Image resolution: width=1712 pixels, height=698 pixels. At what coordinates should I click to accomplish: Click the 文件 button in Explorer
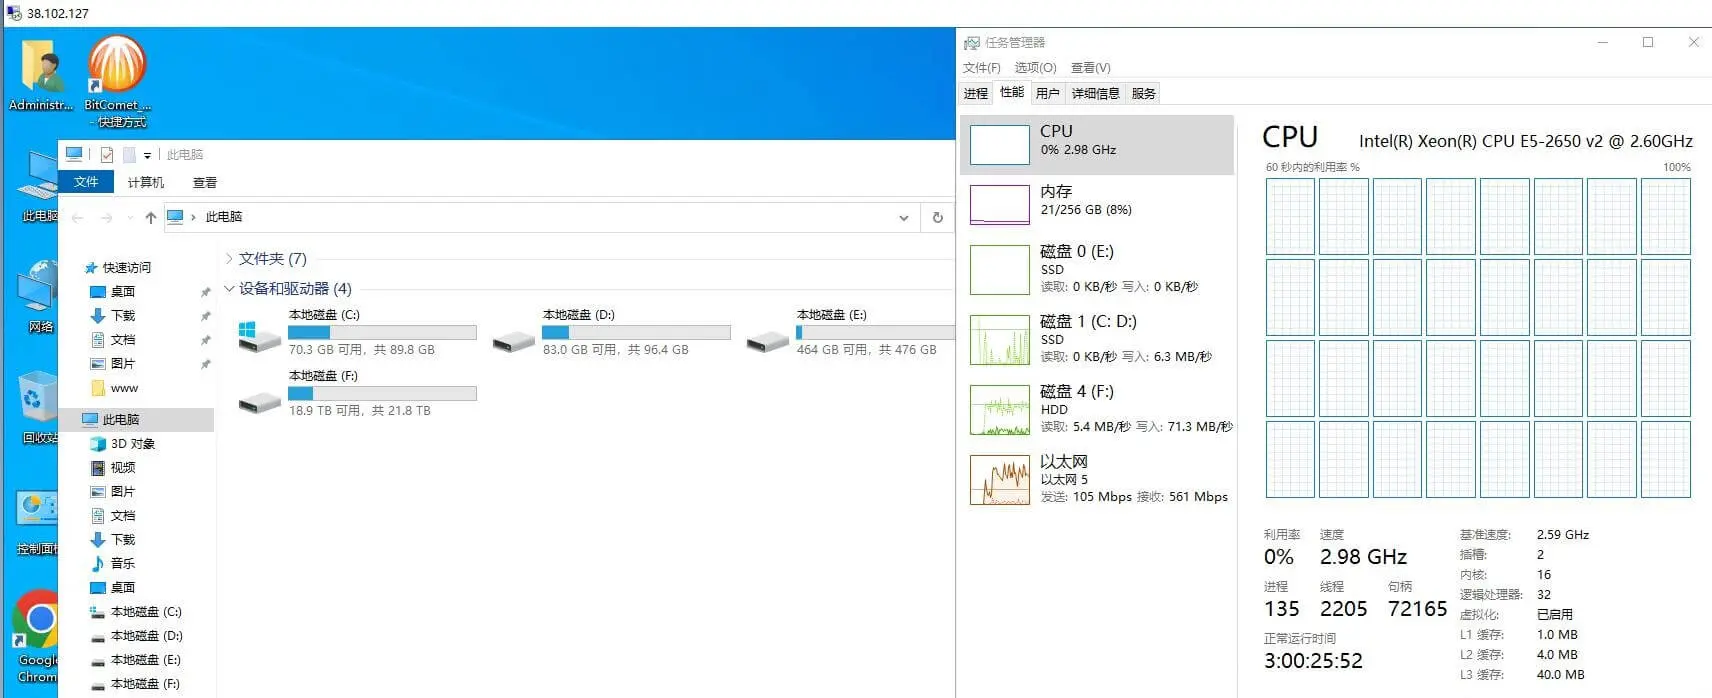coord(86,182)
